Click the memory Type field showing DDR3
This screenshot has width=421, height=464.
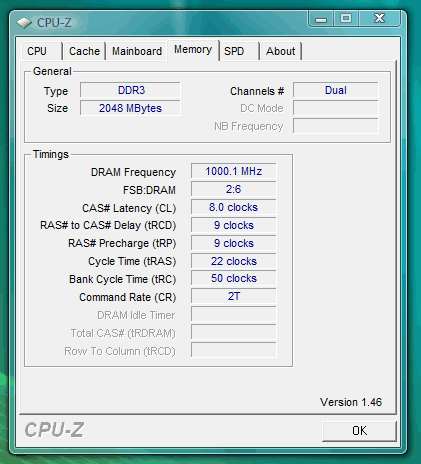[130, 90]
